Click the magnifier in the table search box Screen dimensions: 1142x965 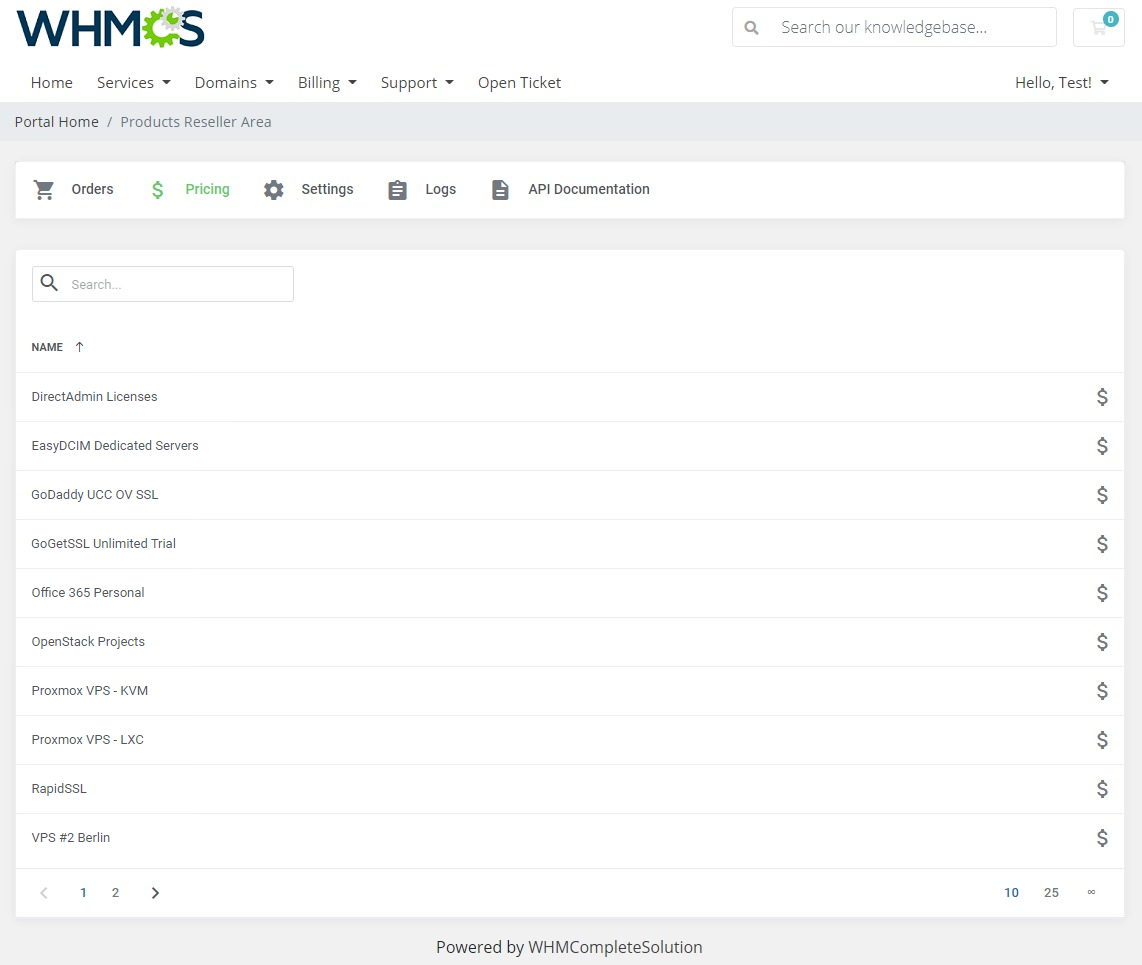point(49,283)
